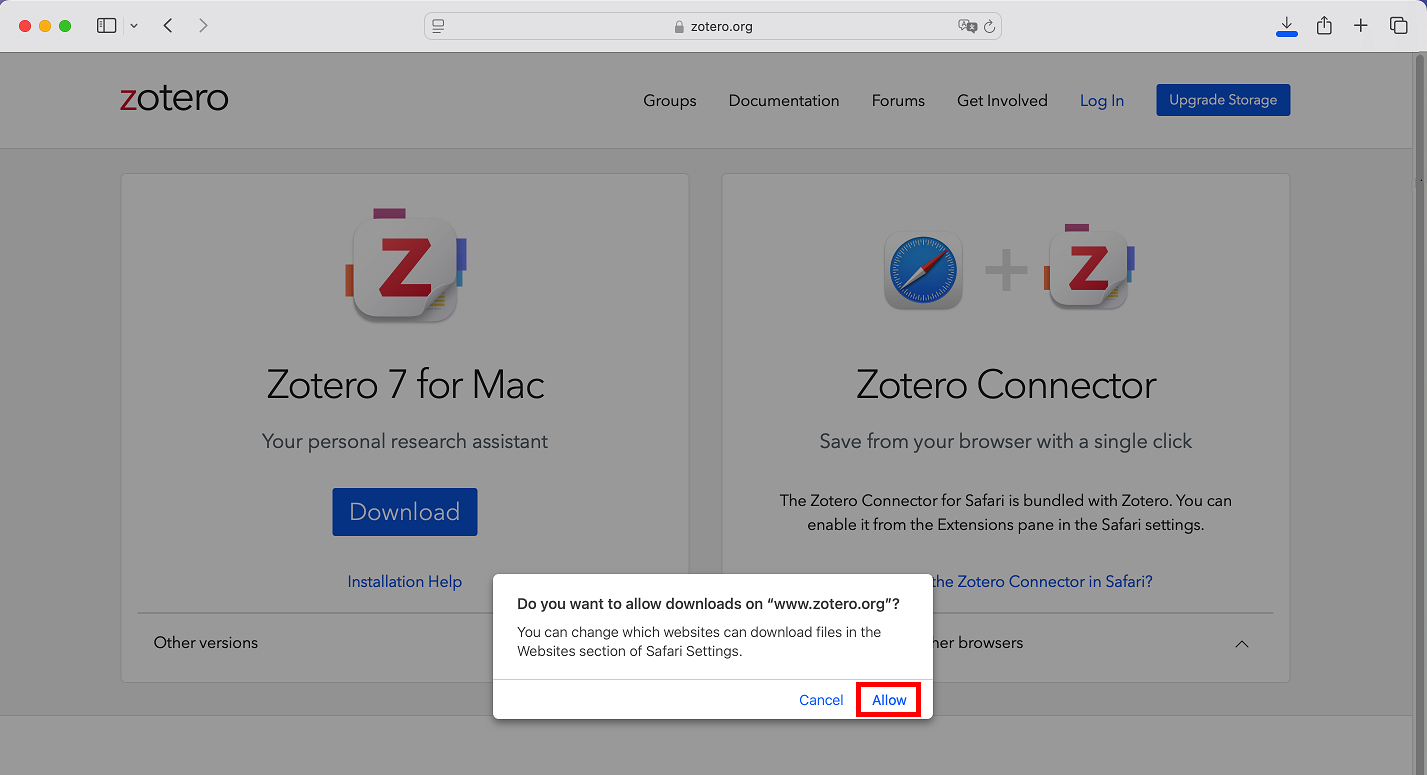The height and width of the screenshot is (775, 1427).
Task: Open the page reader menu icon
Action: coord(438,26)
